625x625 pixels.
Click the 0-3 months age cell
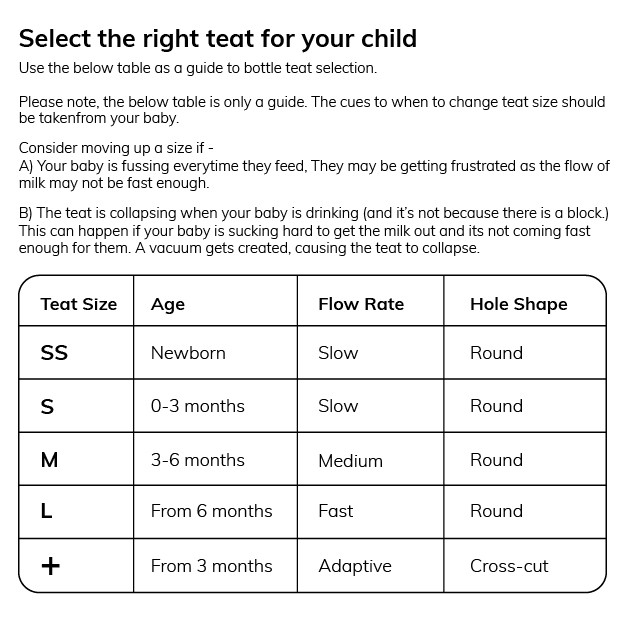point(197,406)
